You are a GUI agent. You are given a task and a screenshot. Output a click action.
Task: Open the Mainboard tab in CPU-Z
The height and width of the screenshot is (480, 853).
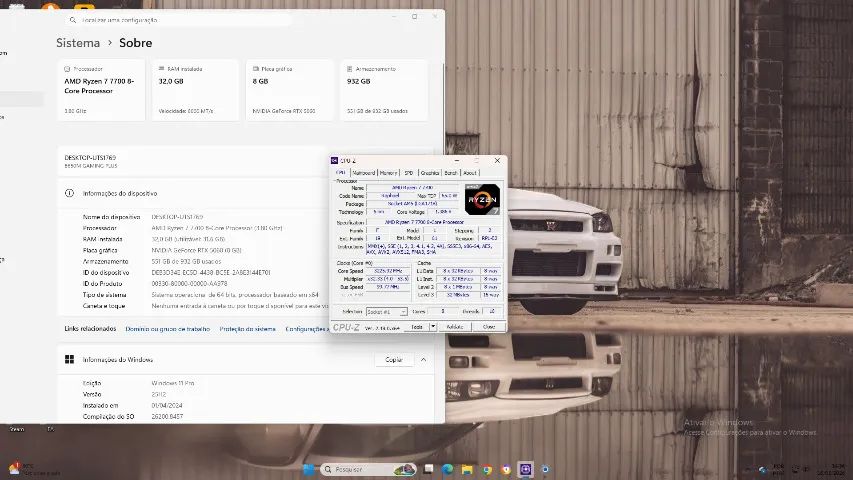364,173
